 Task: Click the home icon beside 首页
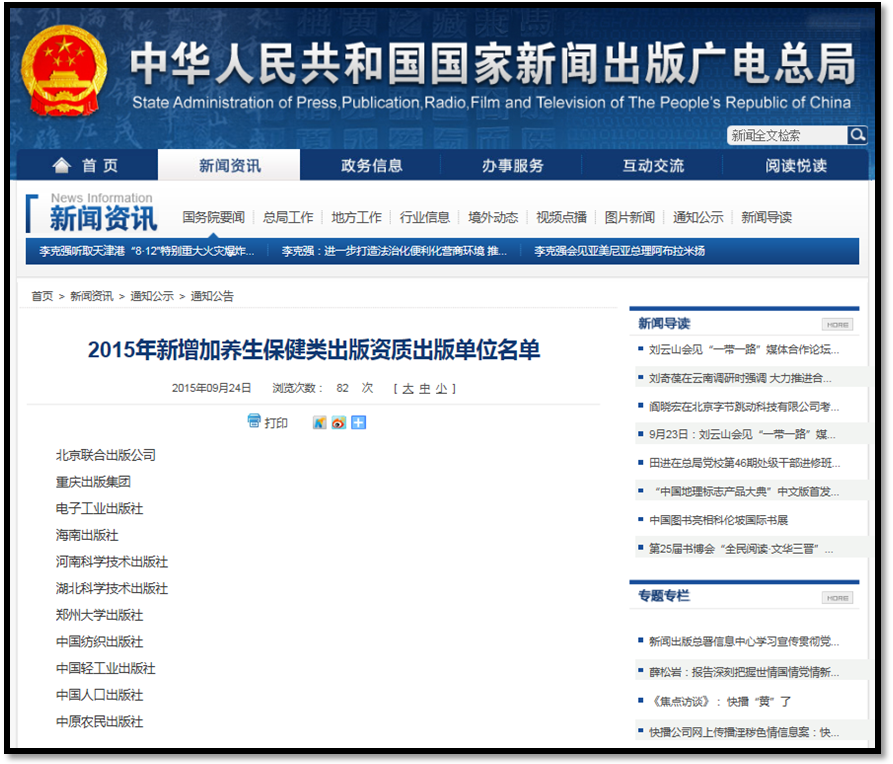coord(62,166)
